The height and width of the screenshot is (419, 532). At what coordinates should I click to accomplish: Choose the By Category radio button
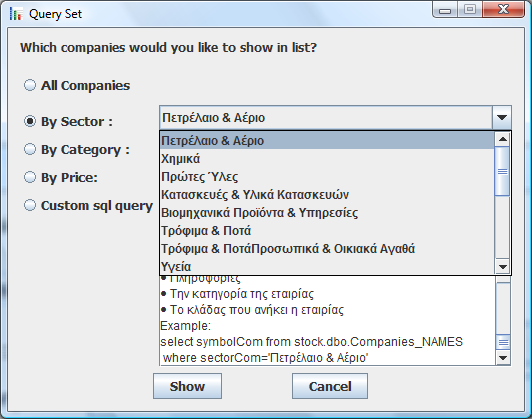pyautogui.click(x=30, y=149)
